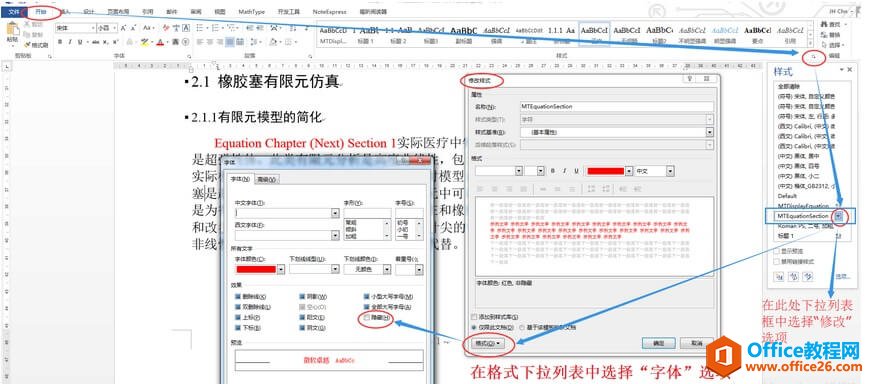
Task: Select the Only in this document radio button
Action: coord(473,327)
